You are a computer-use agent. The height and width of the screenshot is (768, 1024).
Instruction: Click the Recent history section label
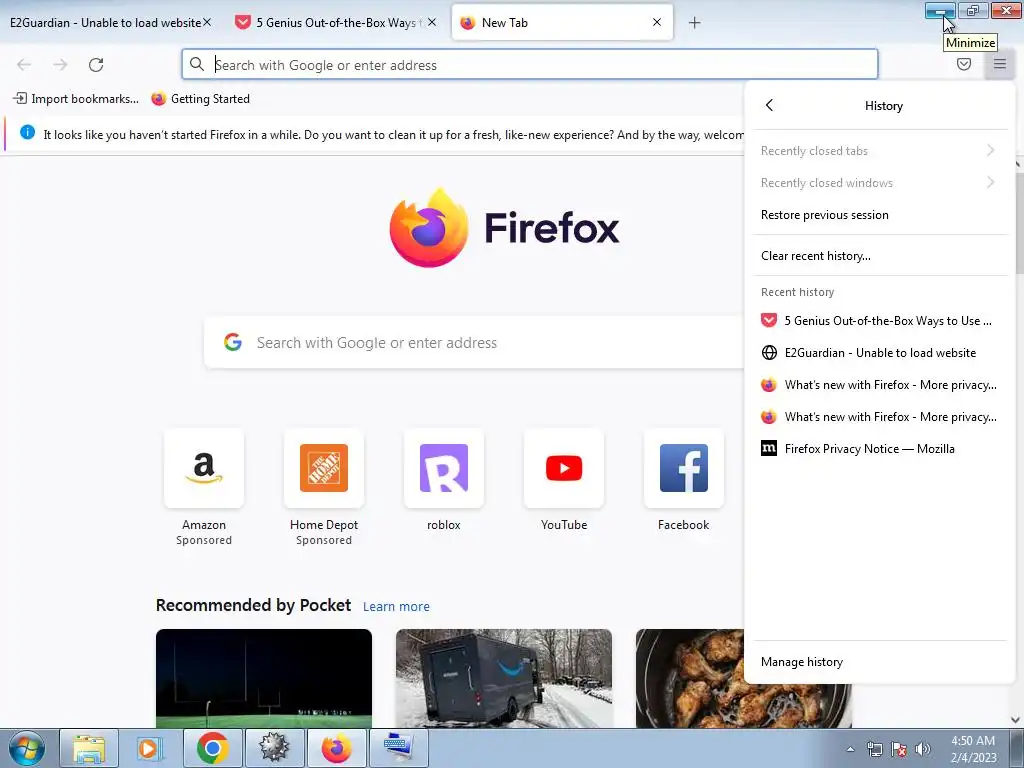tap(797, 292)
